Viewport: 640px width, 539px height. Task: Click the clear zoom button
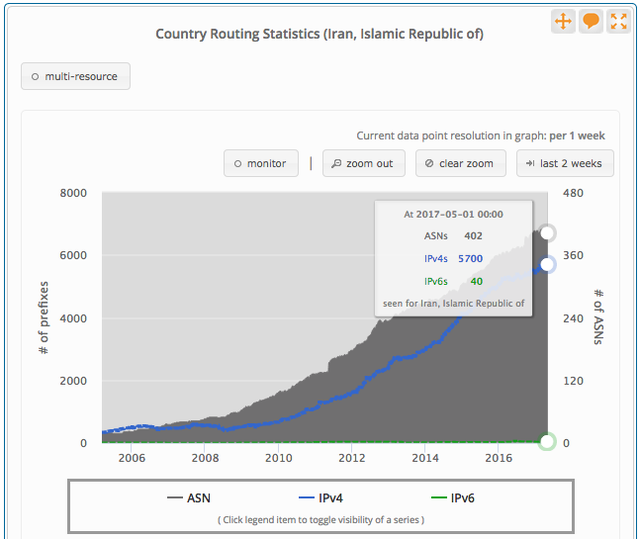(461, 163)
